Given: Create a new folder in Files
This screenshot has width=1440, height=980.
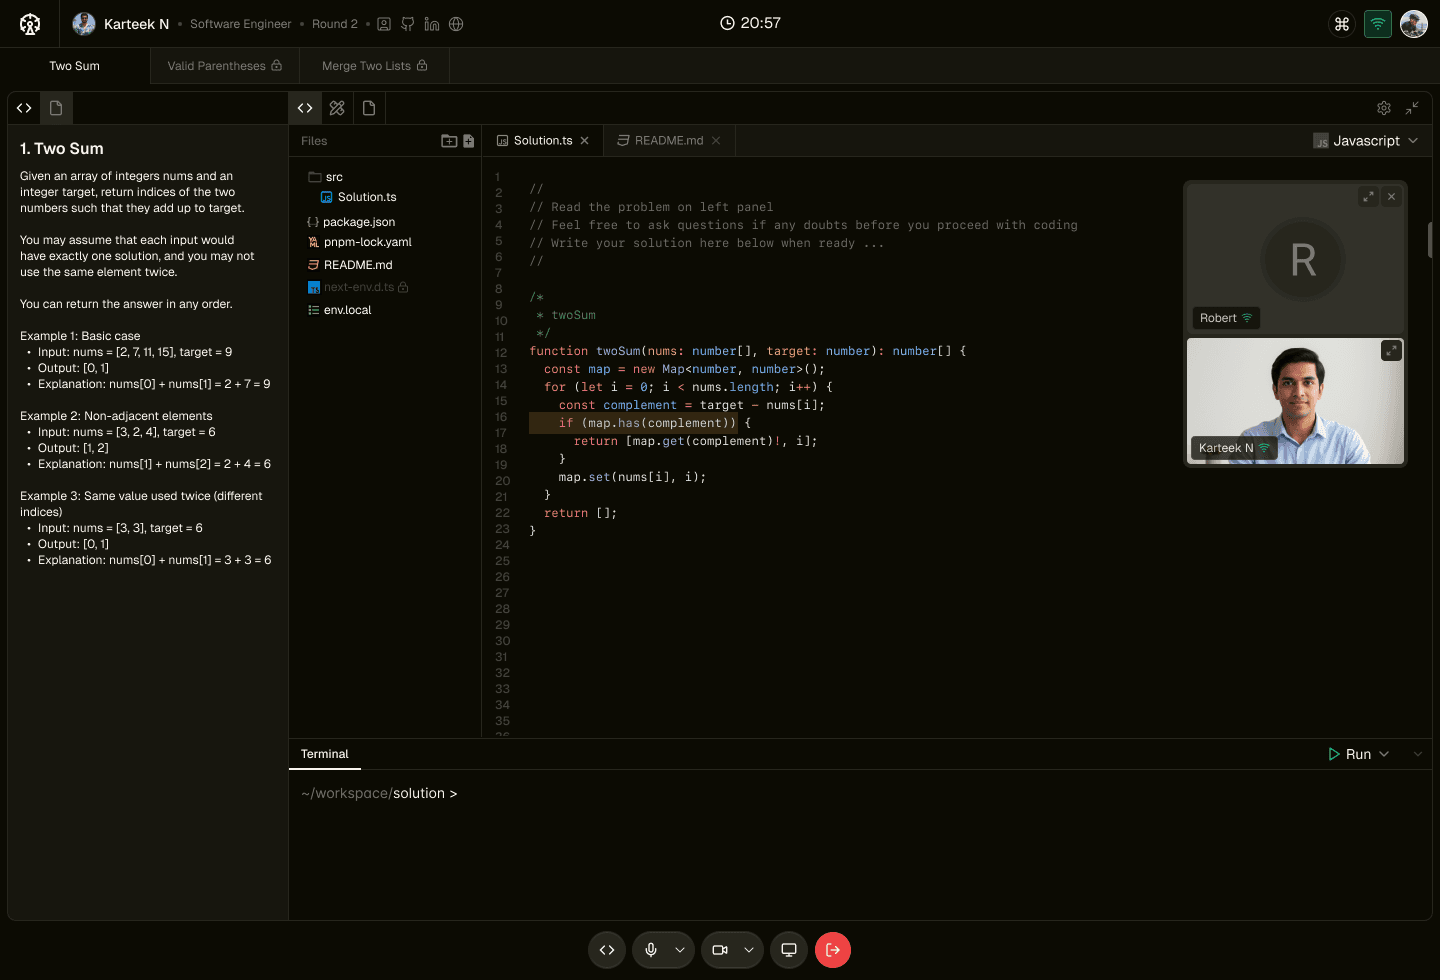Looking at the screenshot, I should point(449,141).
